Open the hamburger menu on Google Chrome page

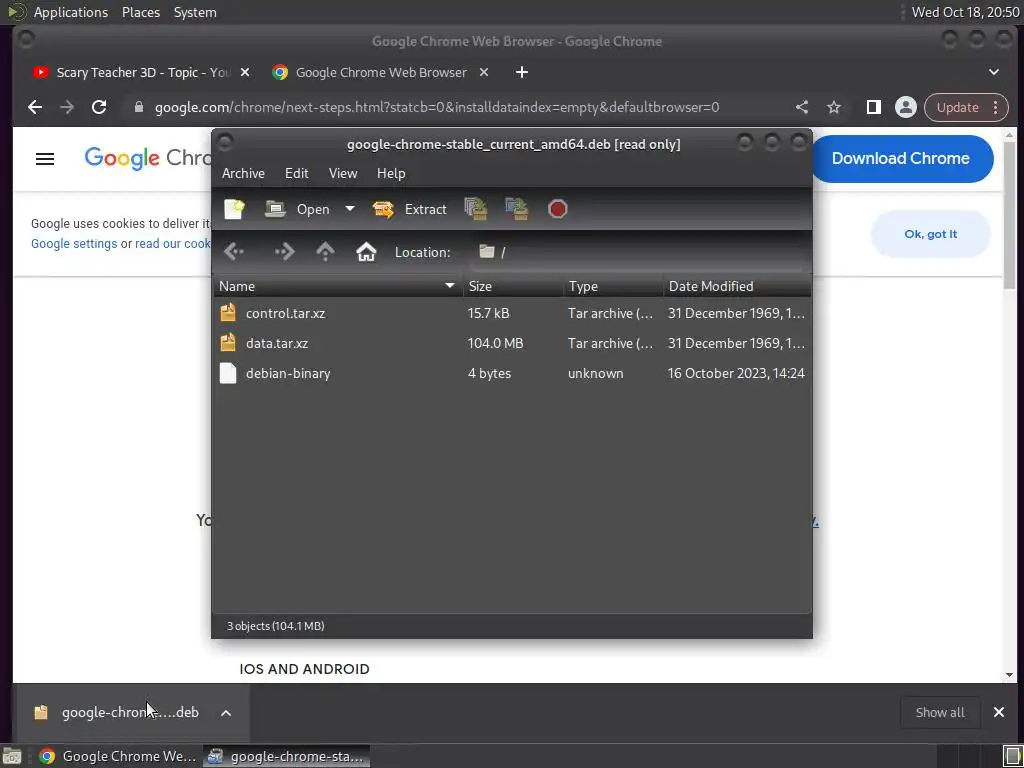tap(45, 159)
